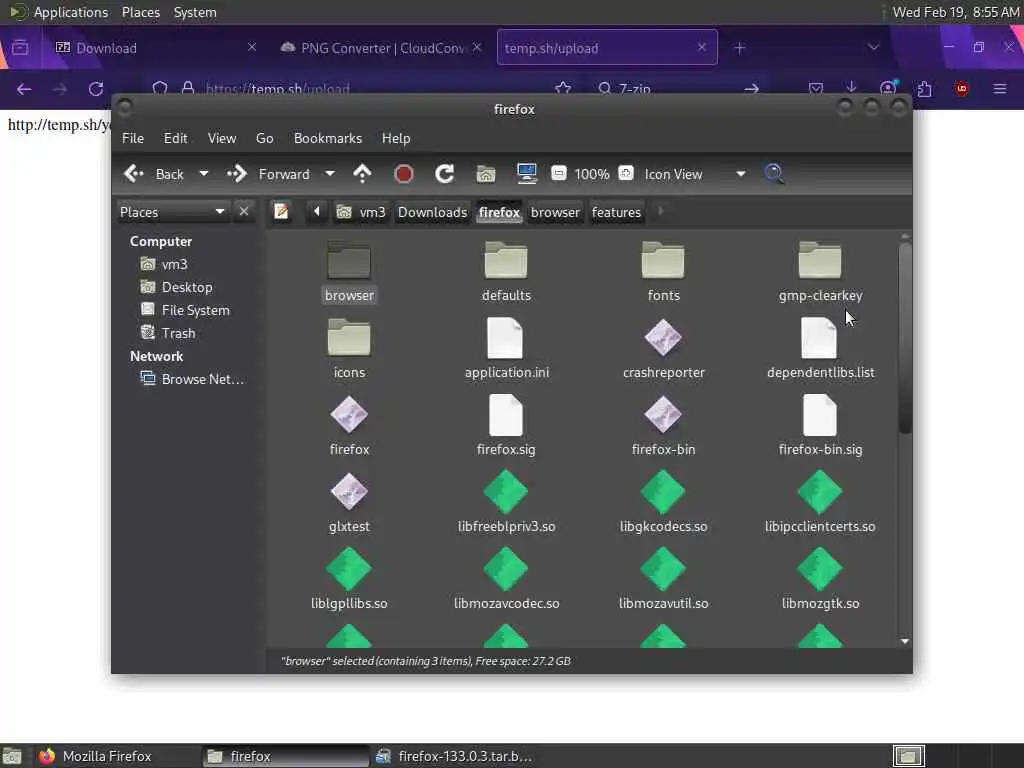This screenshot has height=768, width=1024.
Task: Close the Places side pane
Action: pos(244,211)
